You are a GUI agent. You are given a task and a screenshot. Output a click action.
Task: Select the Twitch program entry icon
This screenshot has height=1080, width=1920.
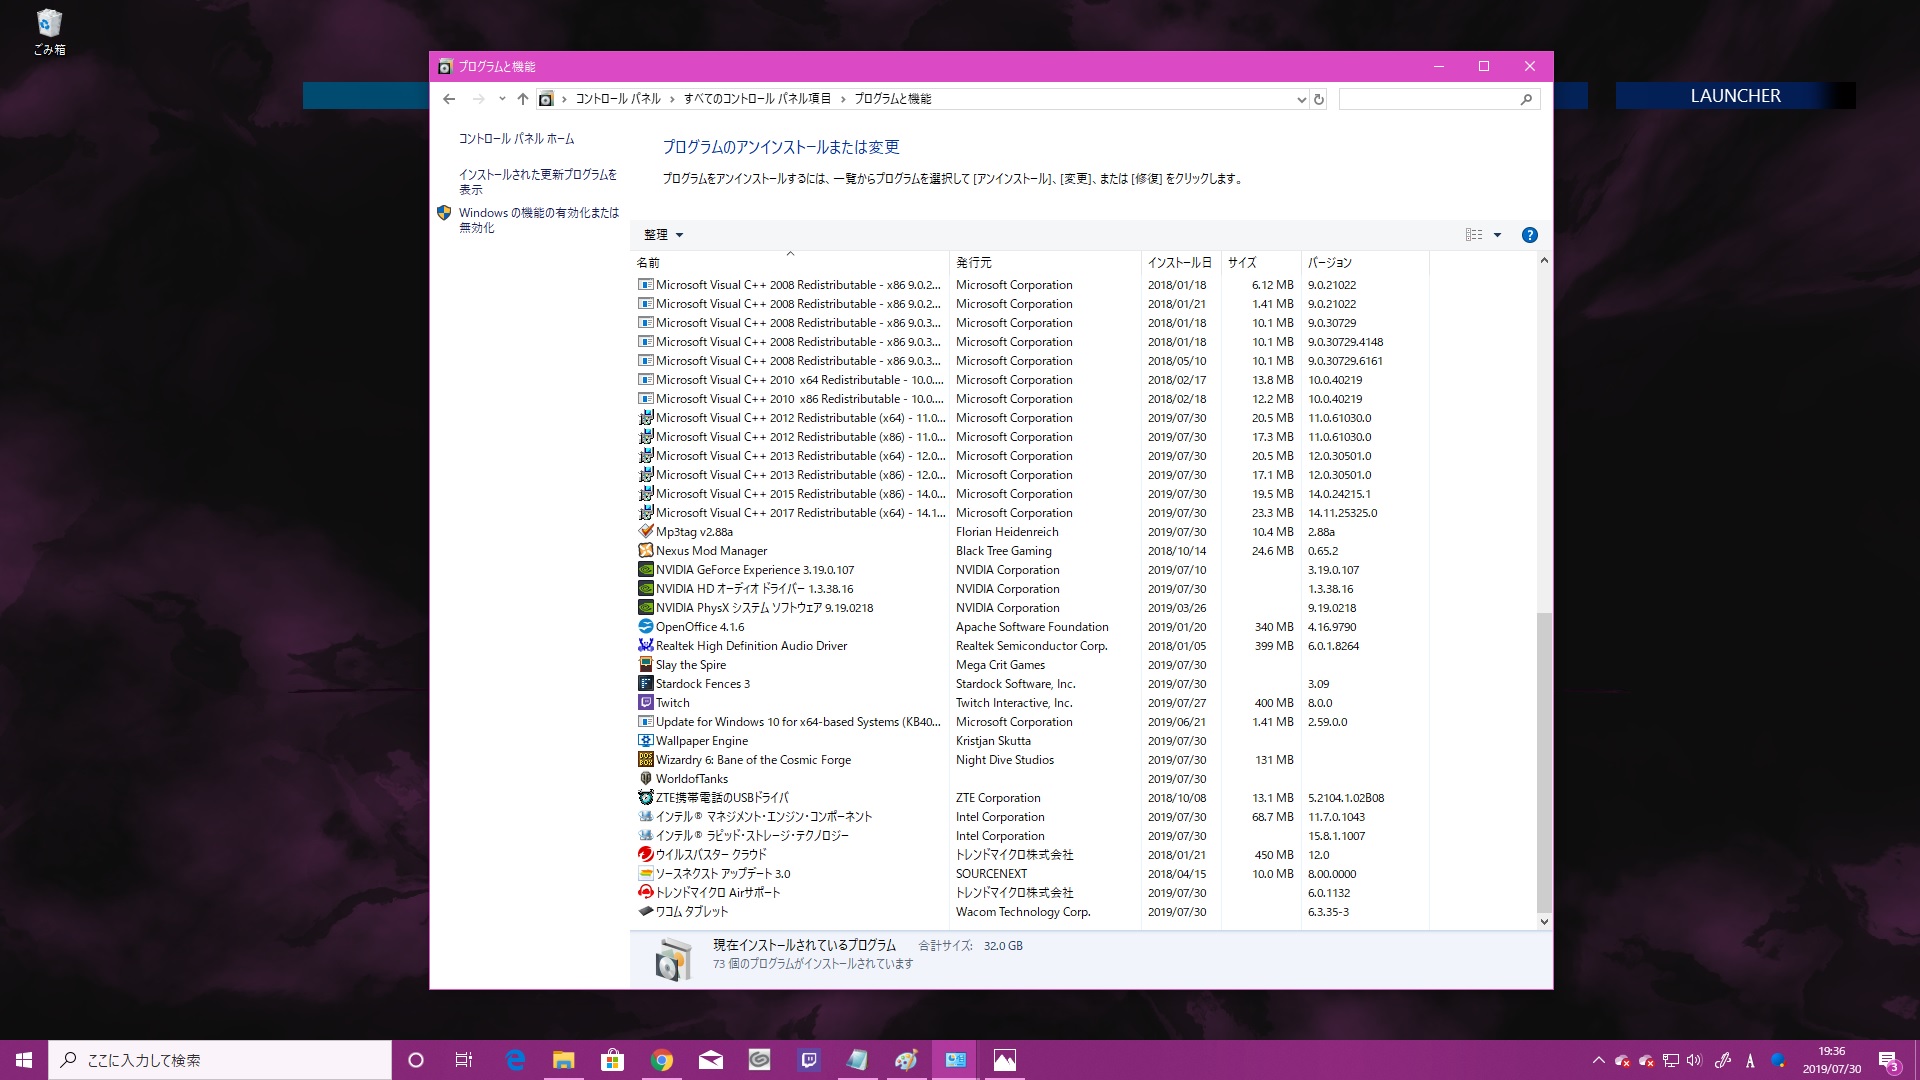click(x=646, y=703)
